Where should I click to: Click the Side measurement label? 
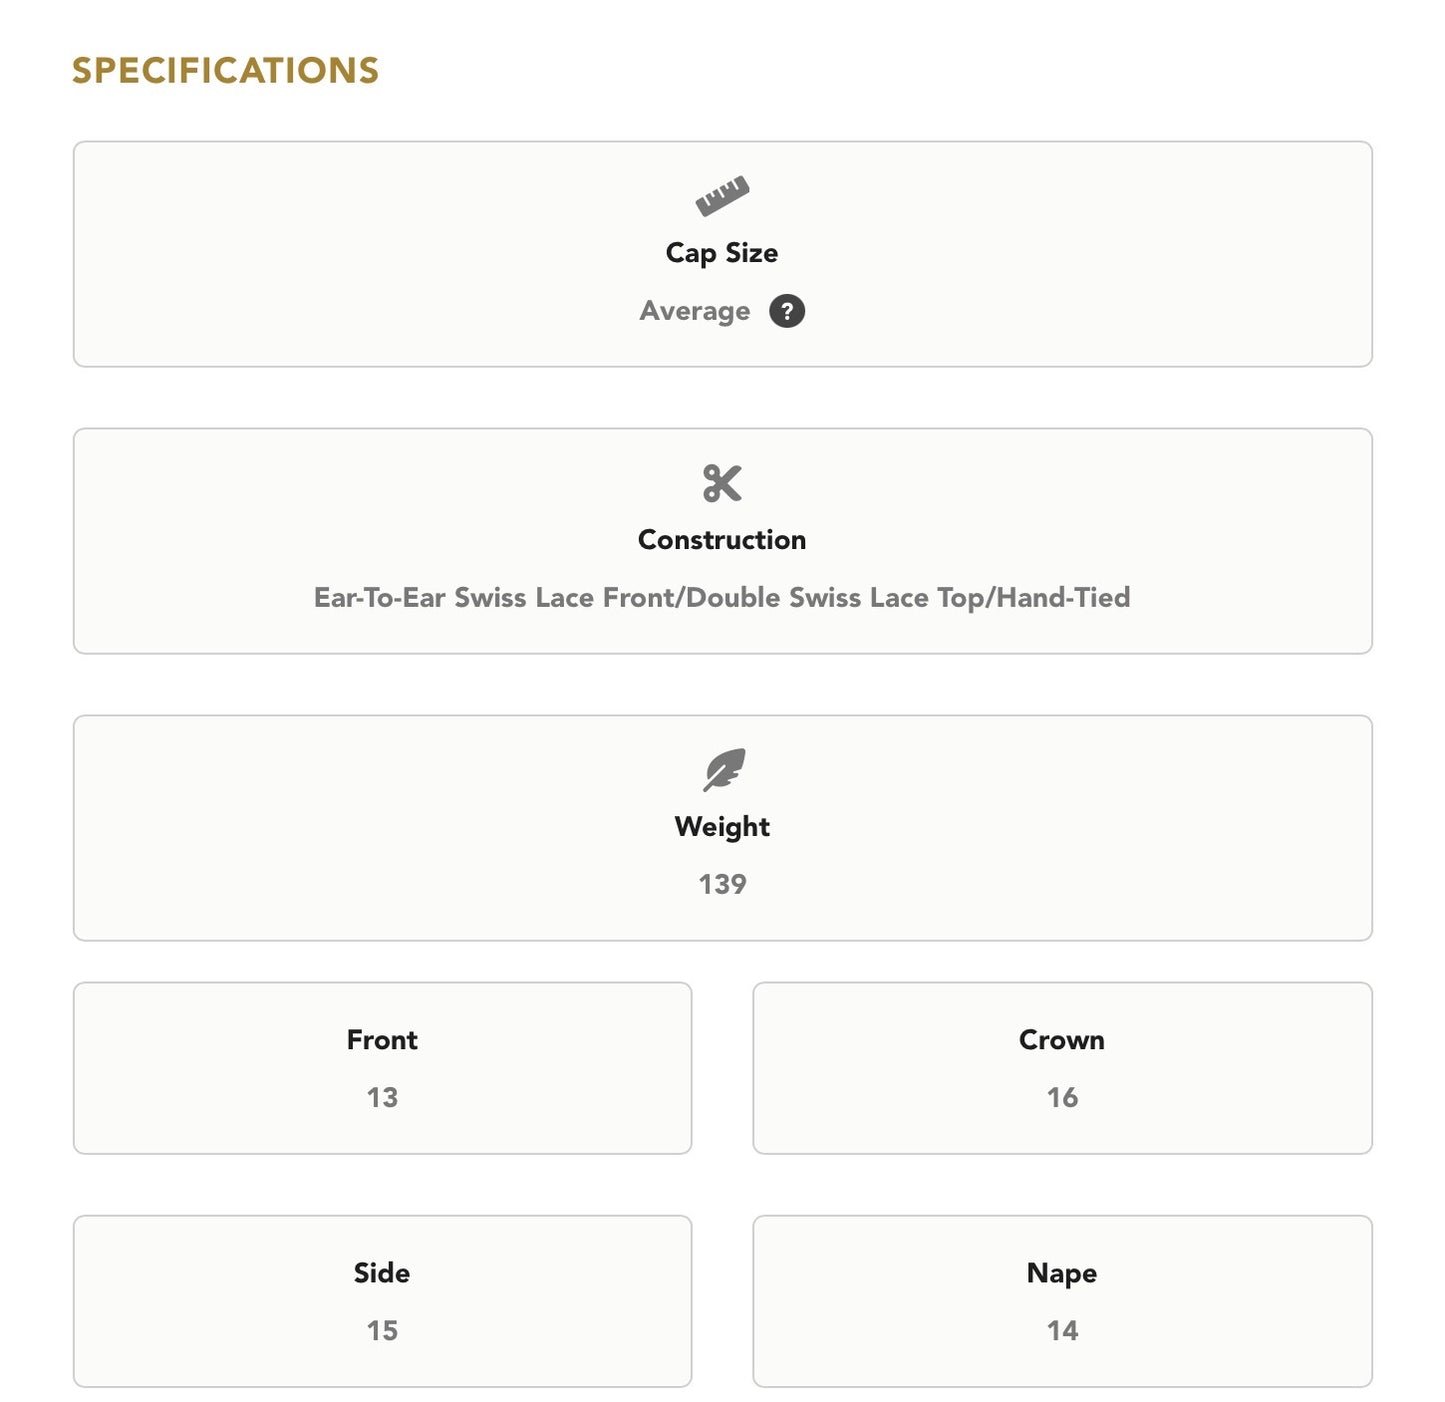pyautogui.click(x=382, y=1273)
